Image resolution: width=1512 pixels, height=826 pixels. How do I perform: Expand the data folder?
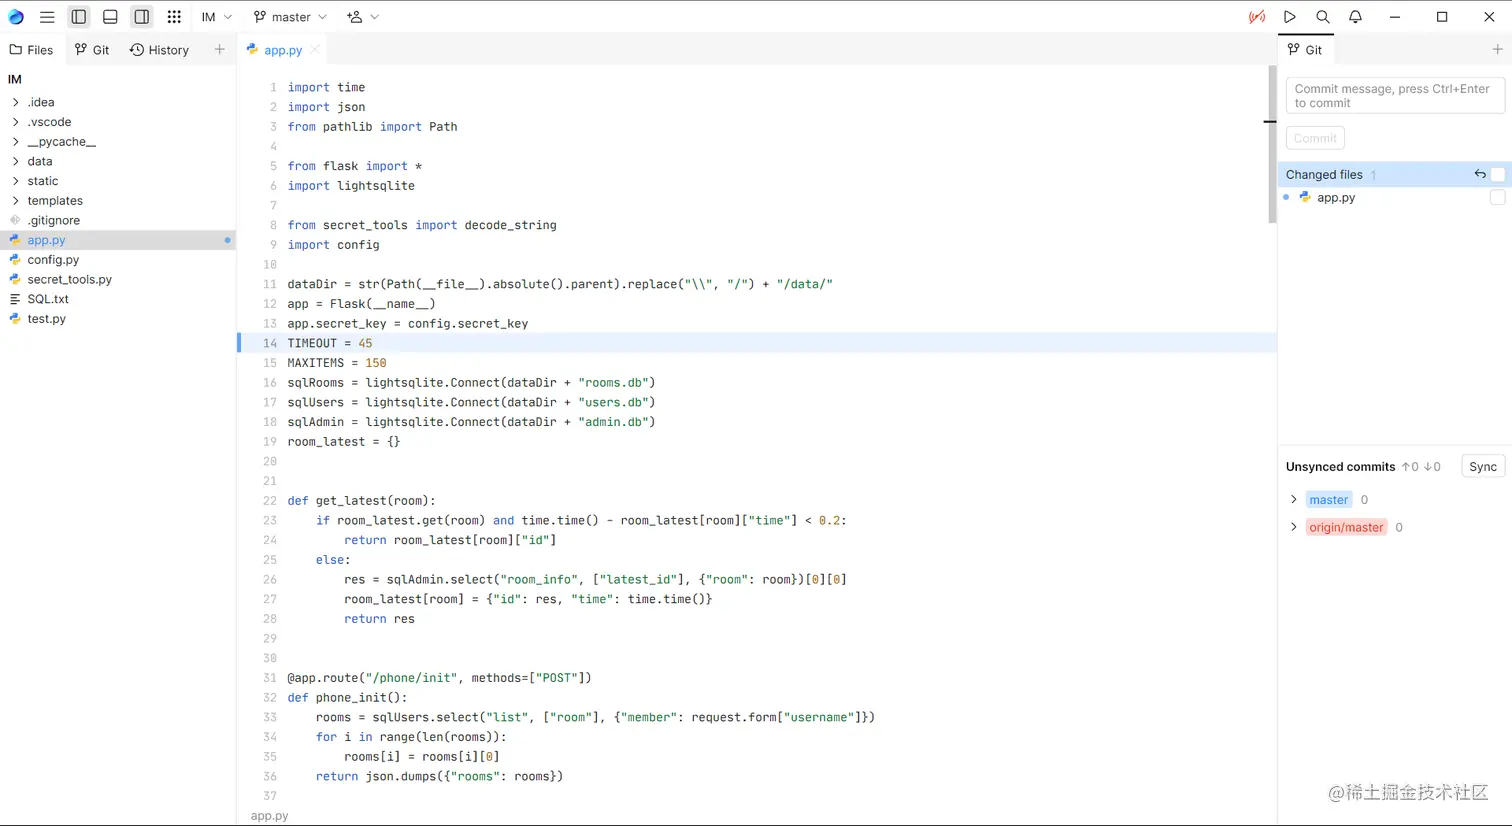pyautogui.click(x=16, y=161)
